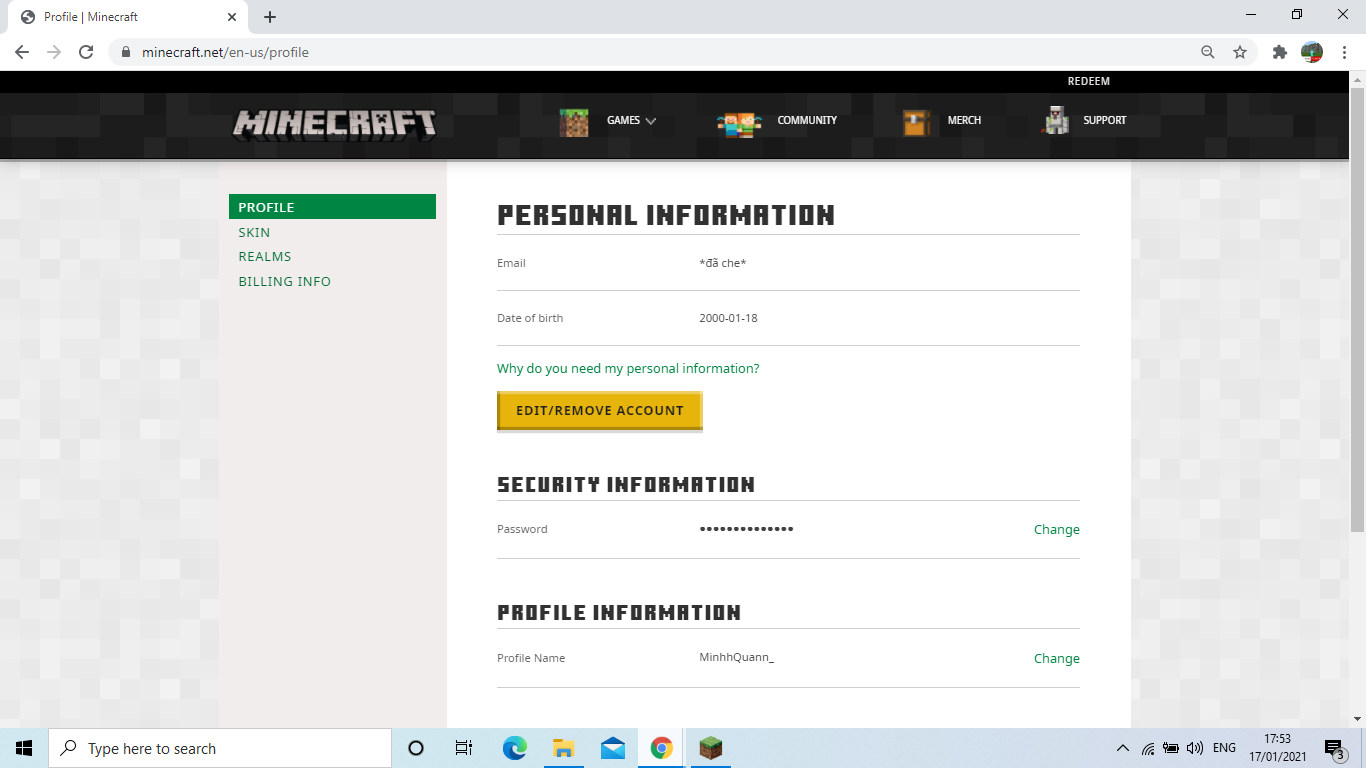
Task: Open Cortana from the taskbar
Action: (416, 748)
